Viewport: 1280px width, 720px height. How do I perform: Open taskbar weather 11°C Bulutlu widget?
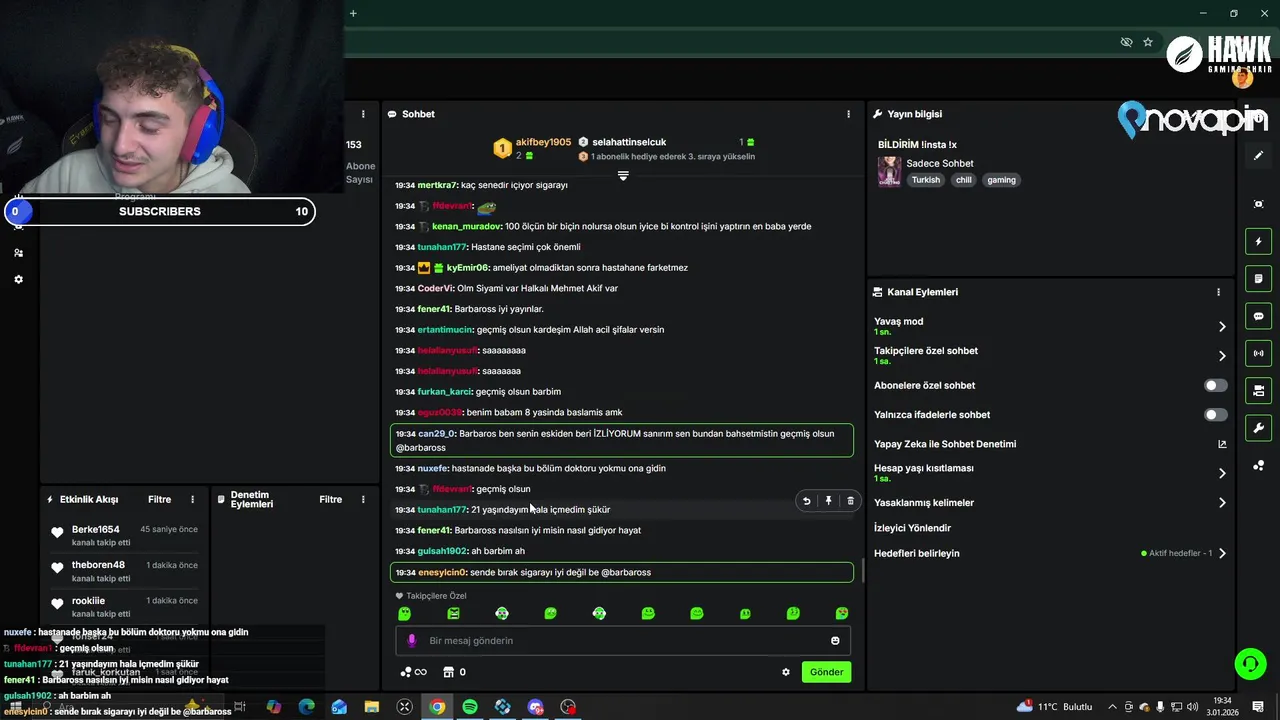[x=1057, y=707]
